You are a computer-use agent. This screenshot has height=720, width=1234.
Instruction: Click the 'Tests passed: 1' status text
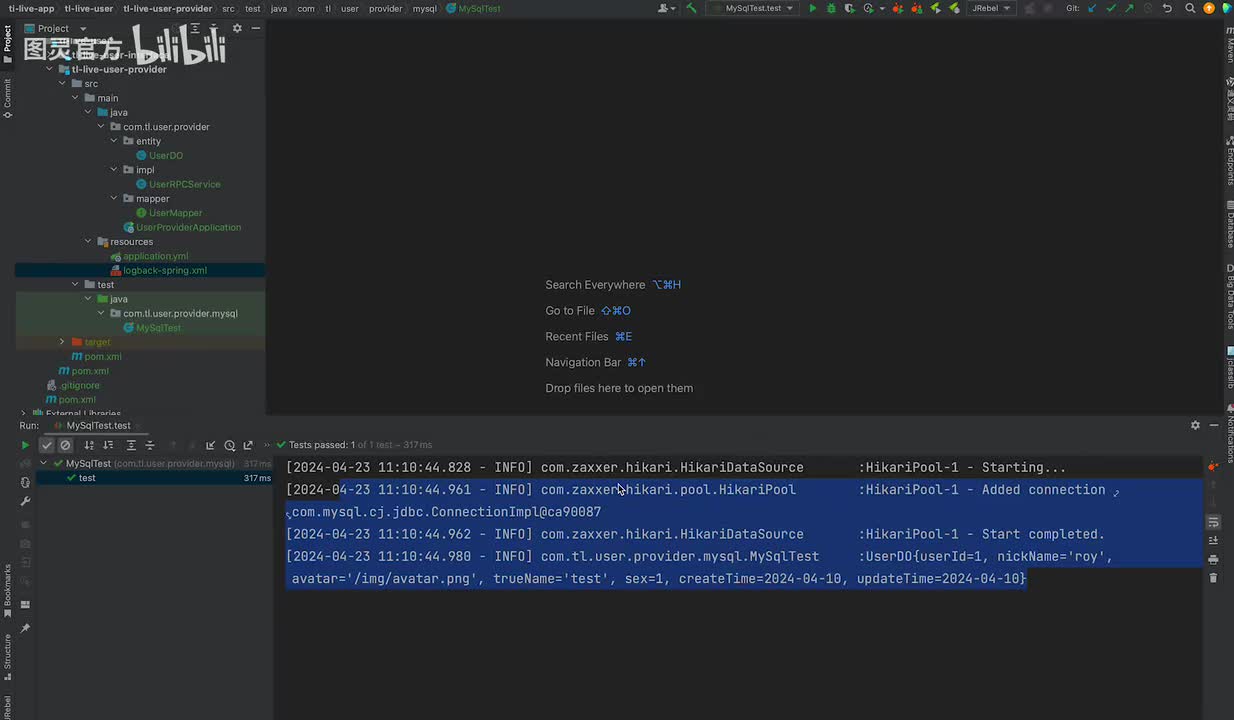pyautogui.click(x=322, y=445)
